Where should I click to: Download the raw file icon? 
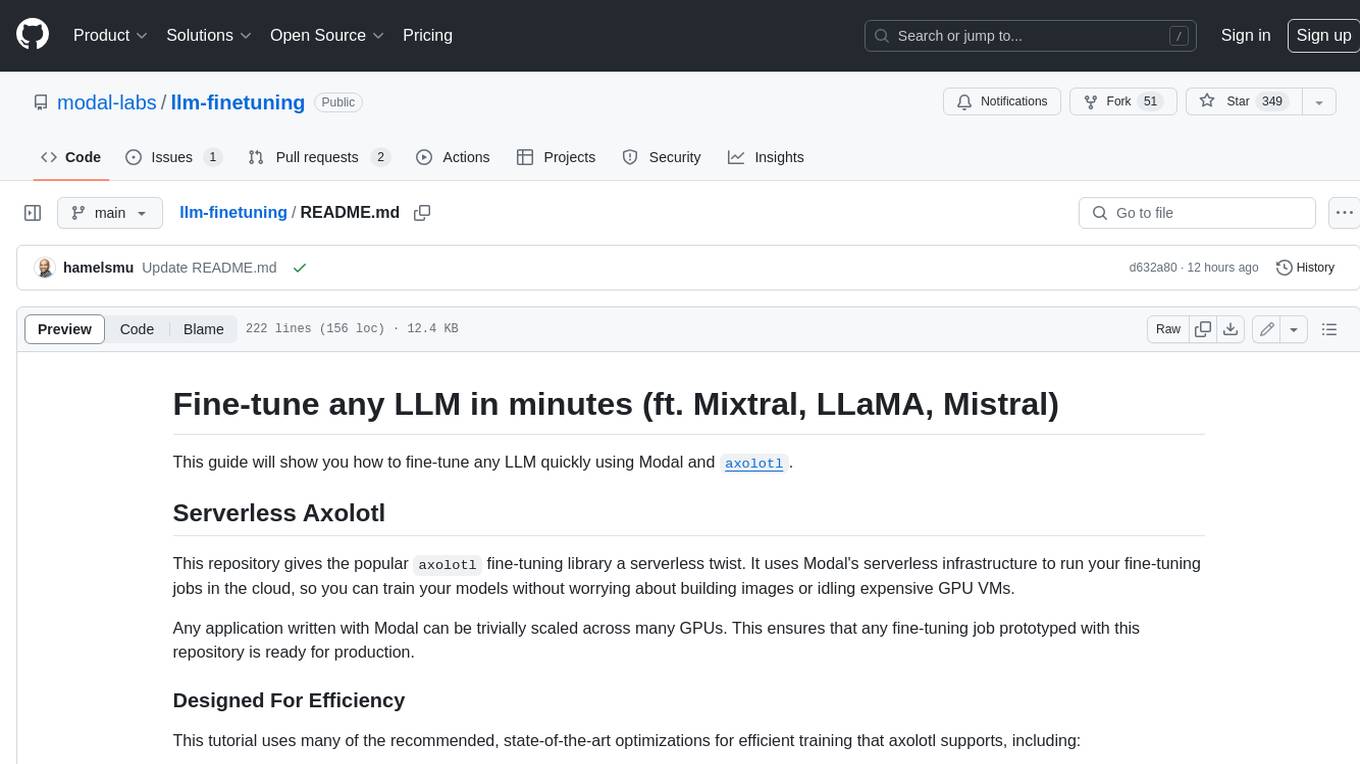1231,329
